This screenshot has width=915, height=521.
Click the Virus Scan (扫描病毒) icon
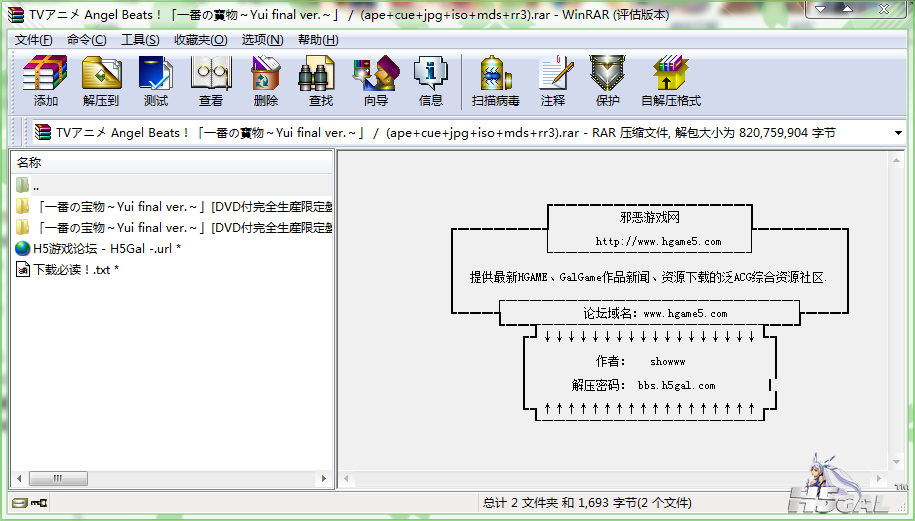pos(495,74)
